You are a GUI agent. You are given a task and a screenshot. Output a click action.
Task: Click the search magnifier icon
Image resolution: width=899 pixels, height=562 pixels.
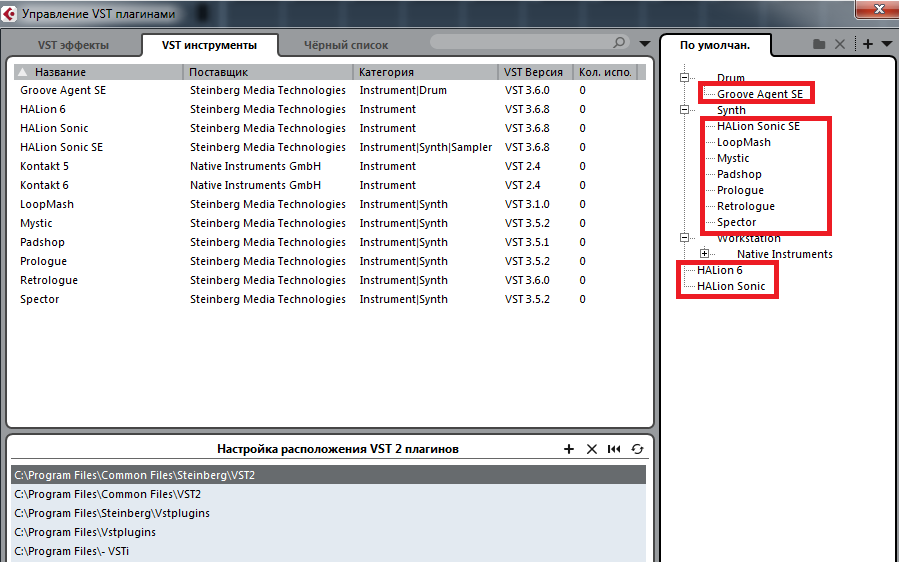tap(619, 42)
